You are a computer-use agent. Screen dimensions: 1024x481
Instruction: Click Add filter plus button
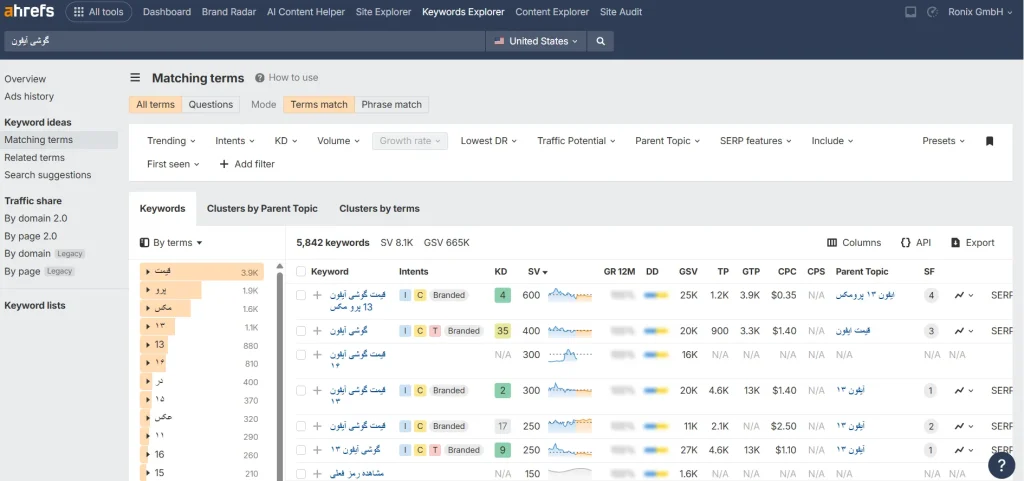[247, 164]
